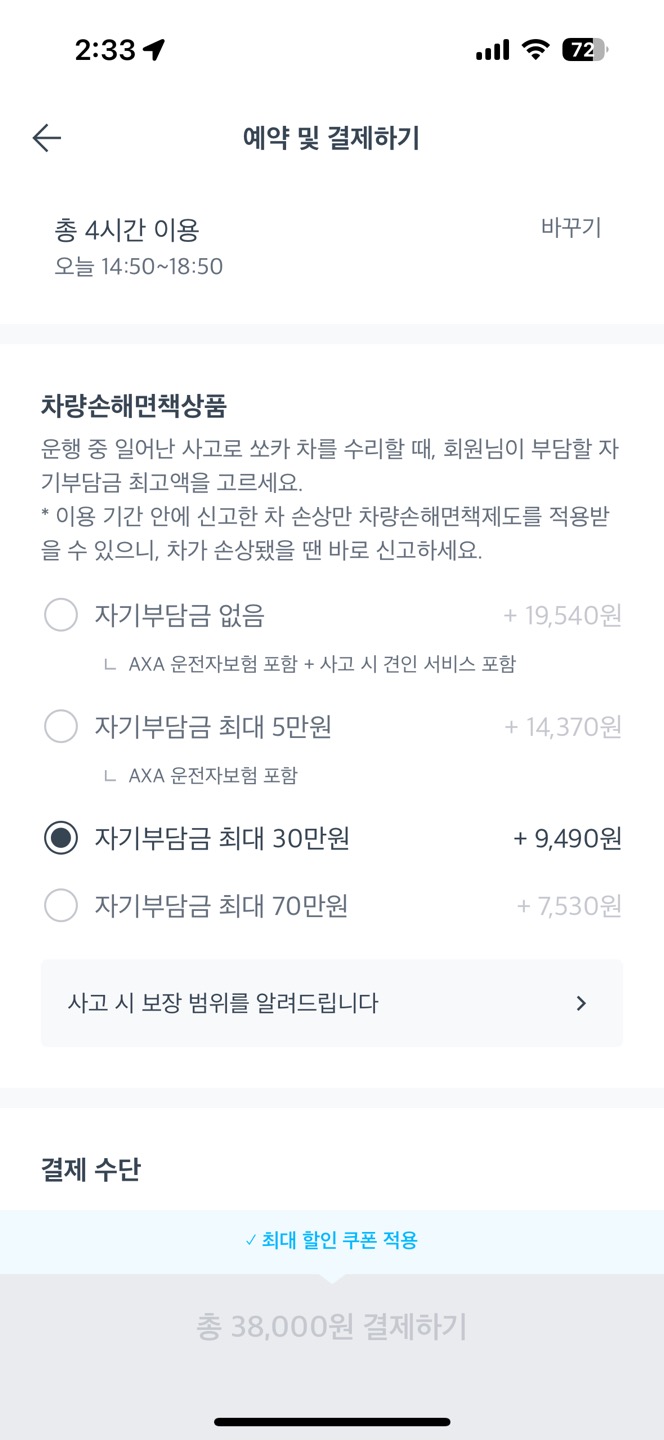The height and width of the screenshot is (1440, 664).
Task: Select 자기부담금 없음 insurance option
Action: tap(61, 617)
